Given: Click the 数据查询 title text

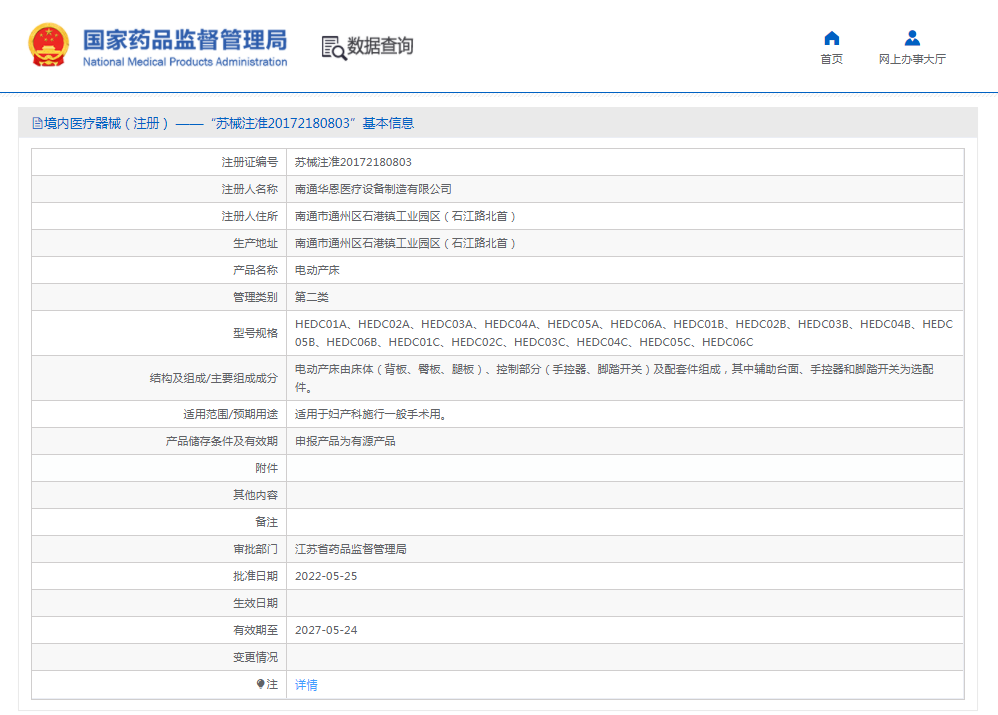Looking at the screenshot, I should point(380,46).
